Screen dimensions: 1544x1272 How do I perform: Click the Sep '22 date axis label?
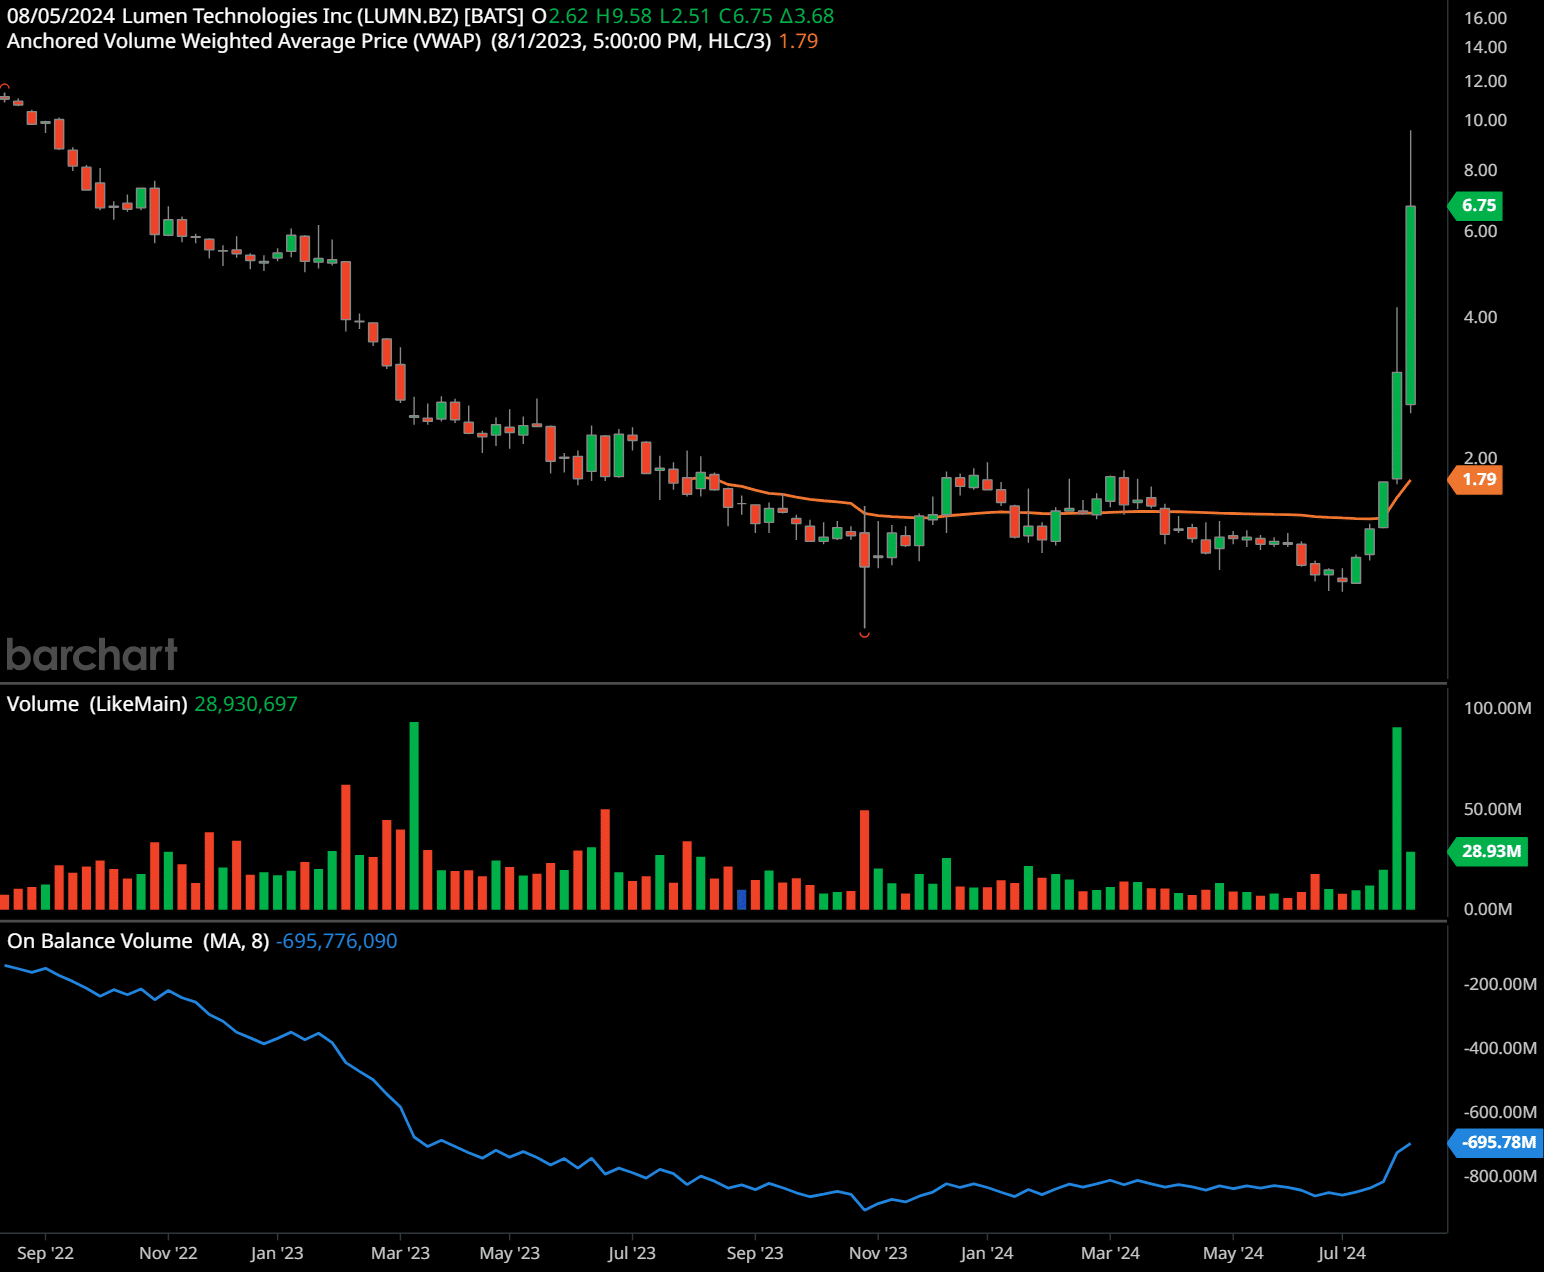tap(46, 1253)
